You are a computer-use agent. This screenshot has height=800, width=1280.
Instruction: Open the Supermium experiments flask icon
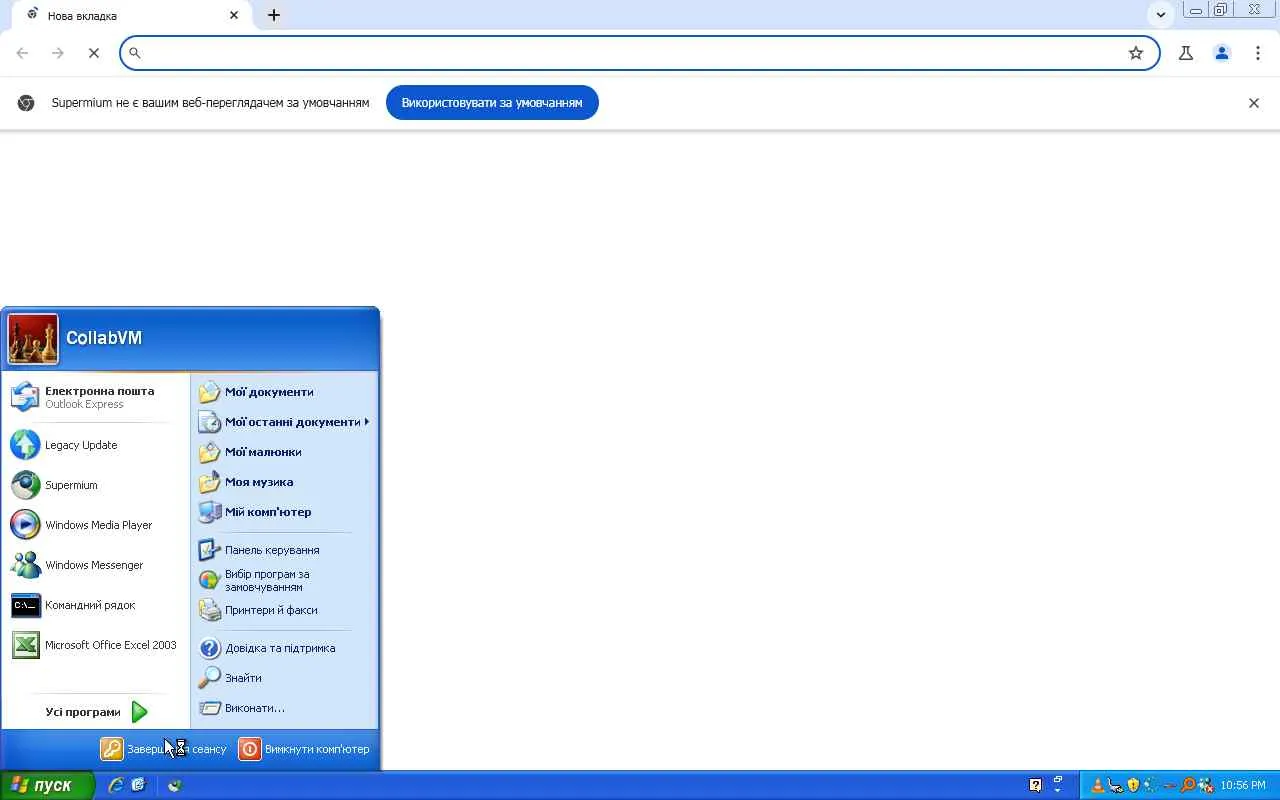[1186, 53]
